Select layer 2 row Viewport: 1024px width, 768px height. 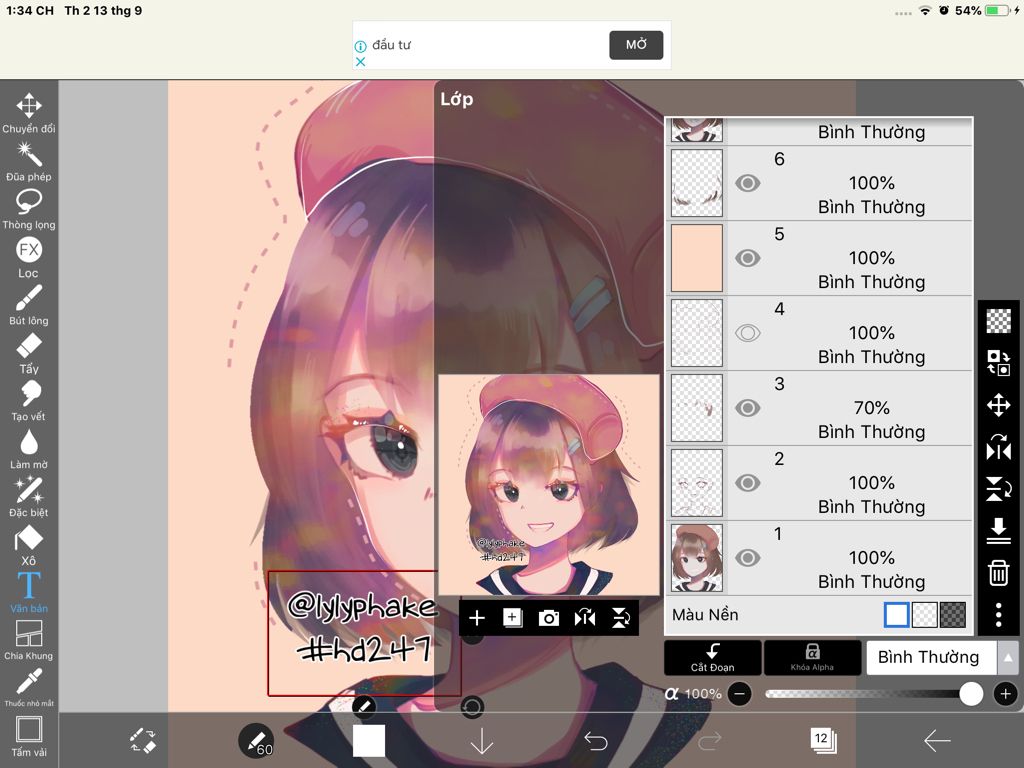[x=819, y=483]
